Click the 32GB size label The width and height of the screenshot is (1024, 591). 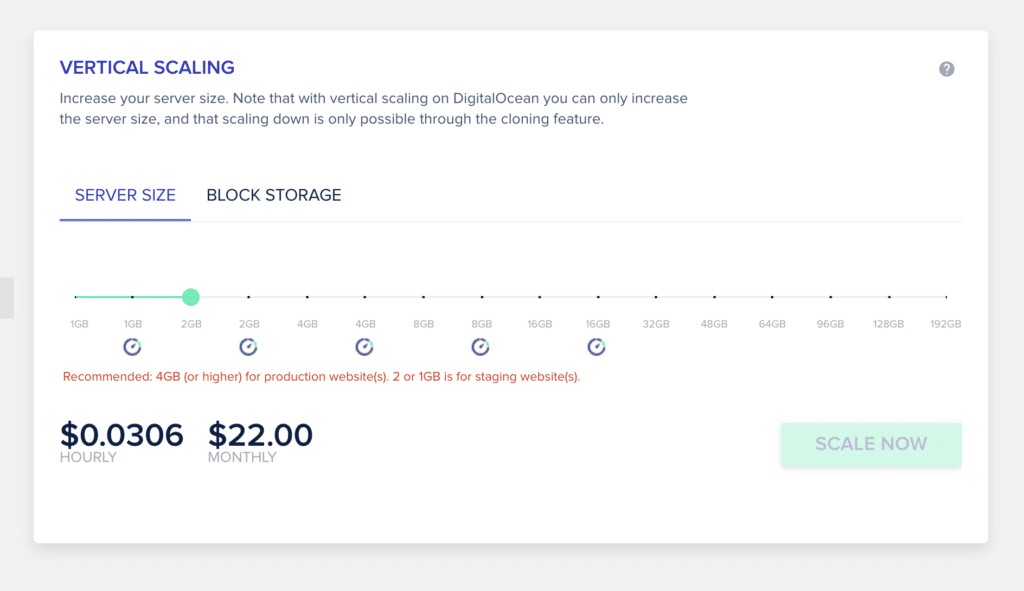(656, 324)
